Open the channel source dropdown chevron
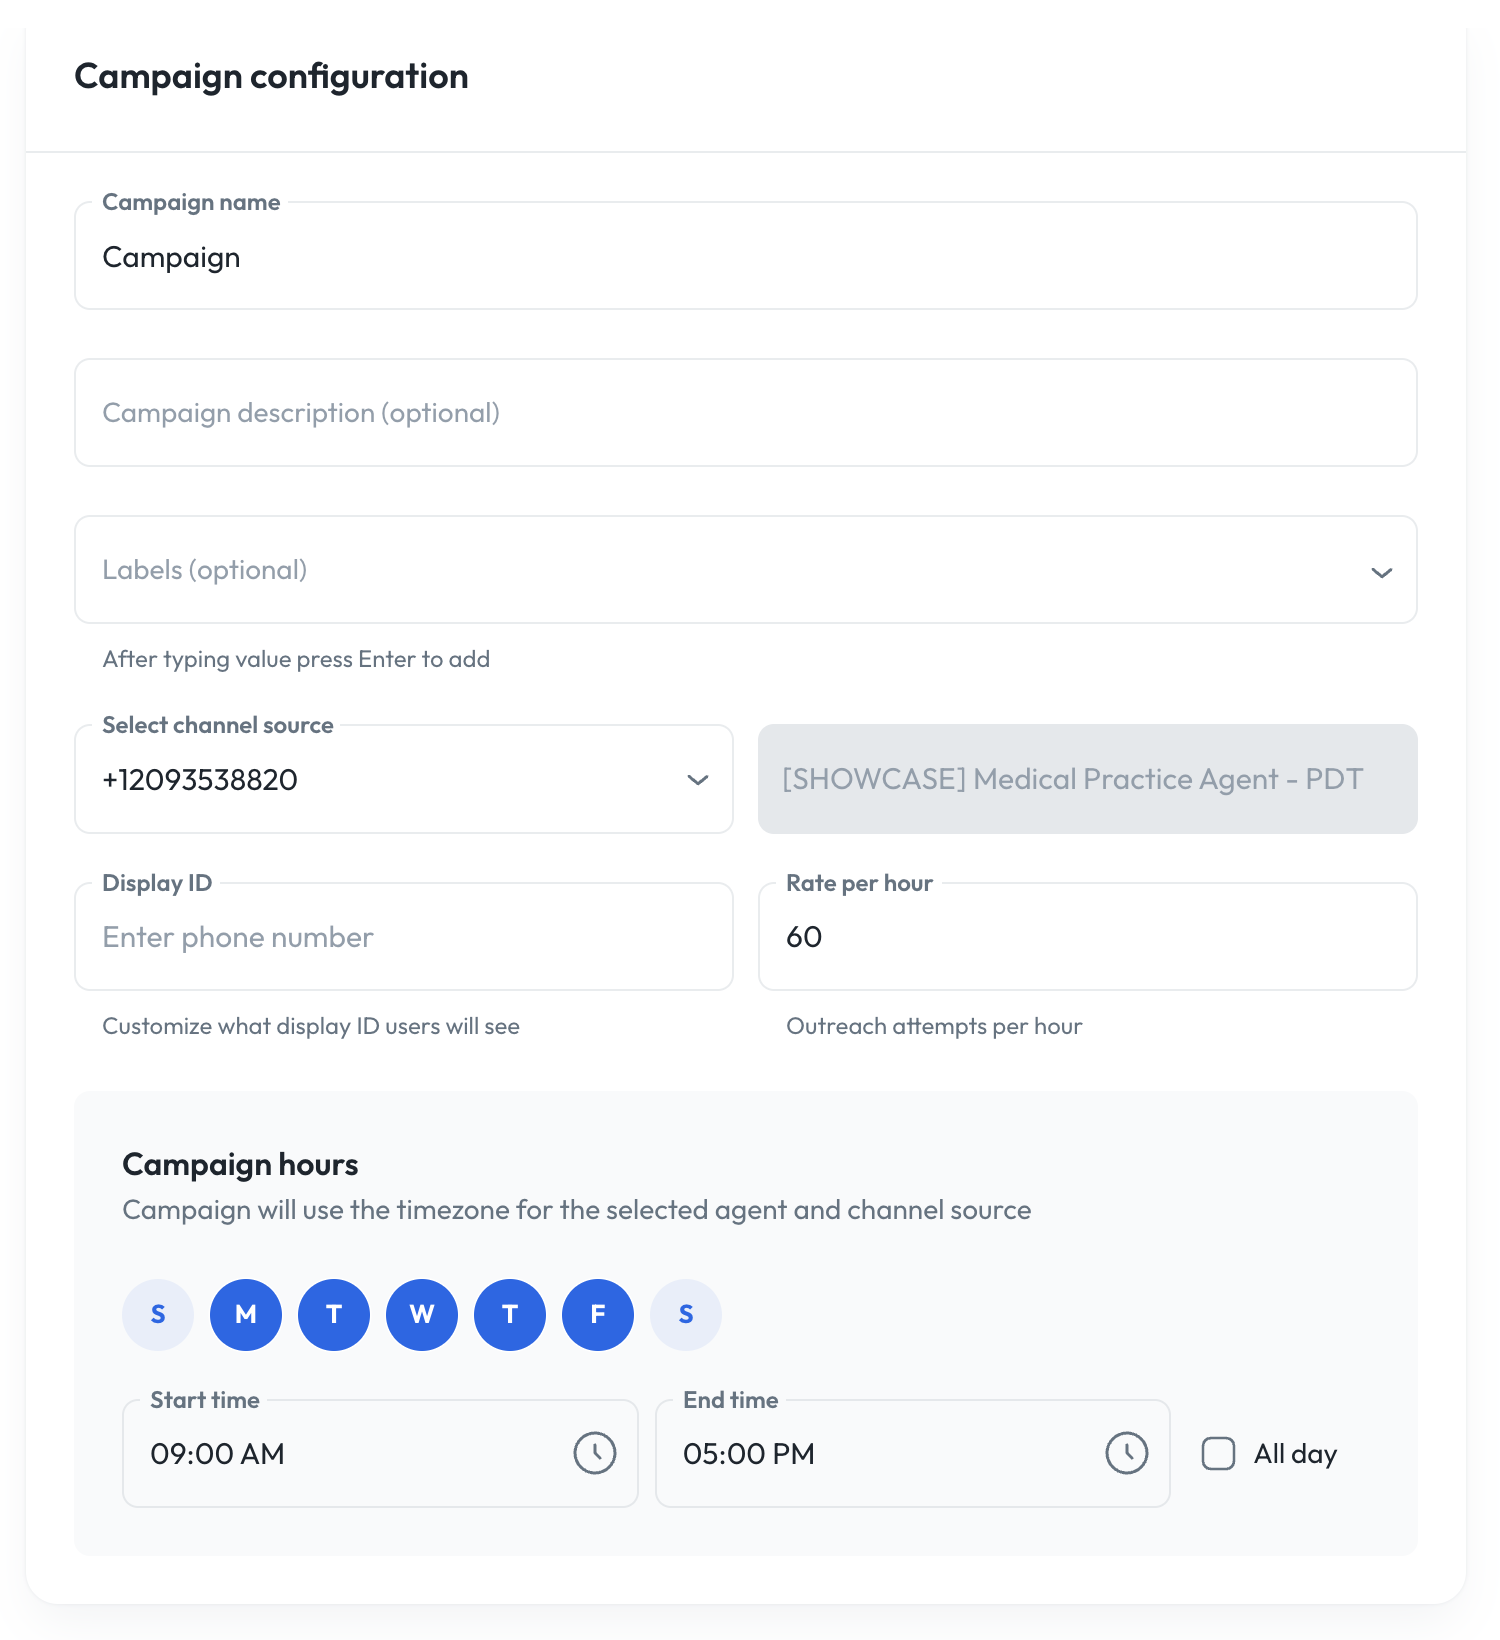1500x1640 pixels. (698, 779)
